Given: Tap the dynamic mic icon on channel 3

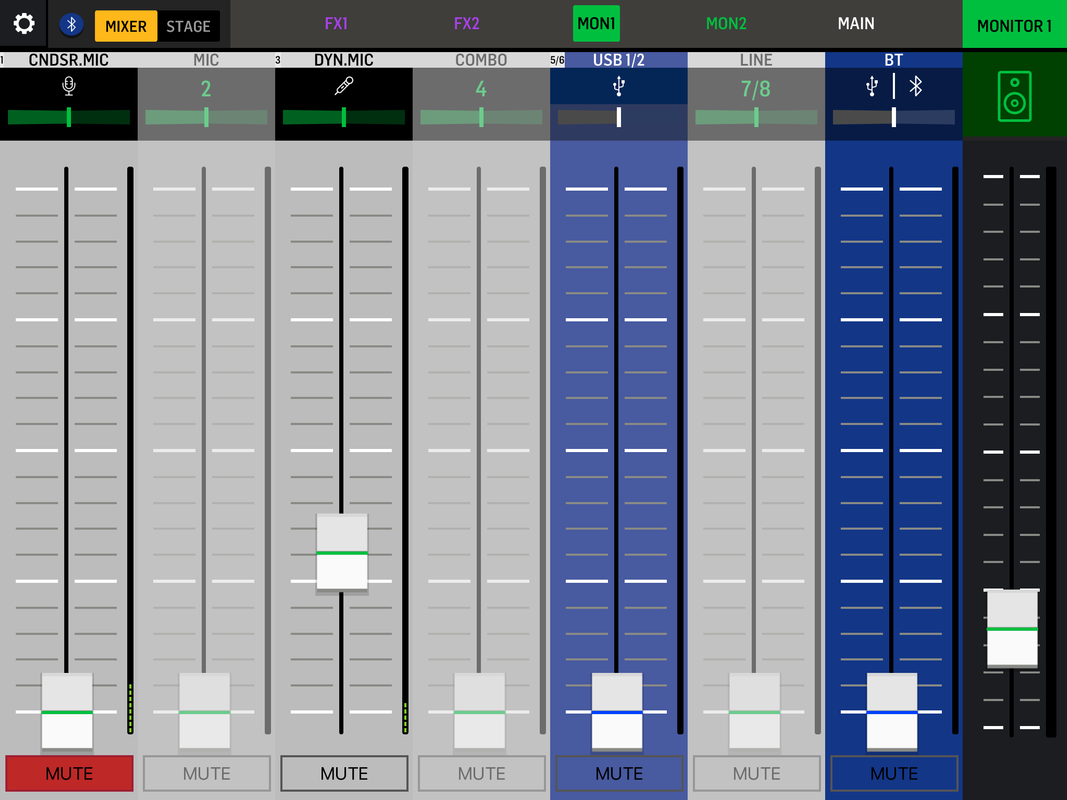Looking at the screenshot, I should pos(344,86).
